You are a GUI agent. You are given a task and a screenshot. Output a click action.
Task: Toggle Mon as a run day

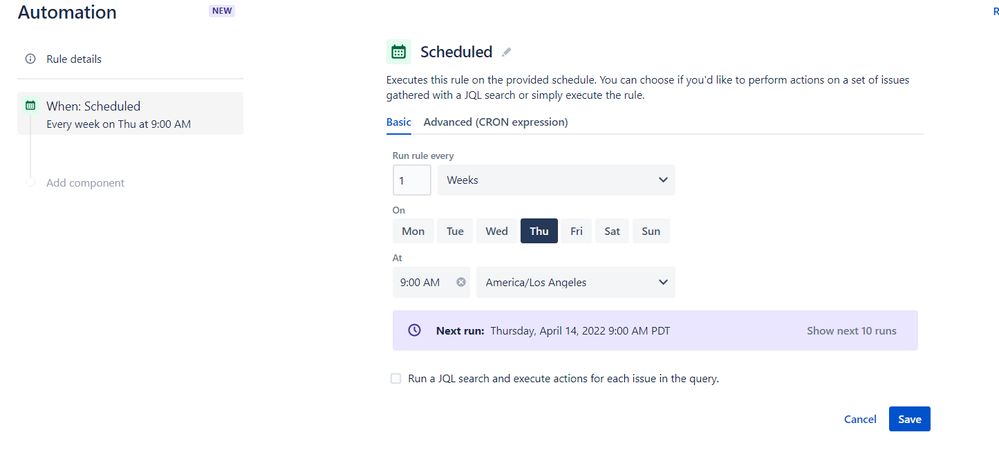413,231
